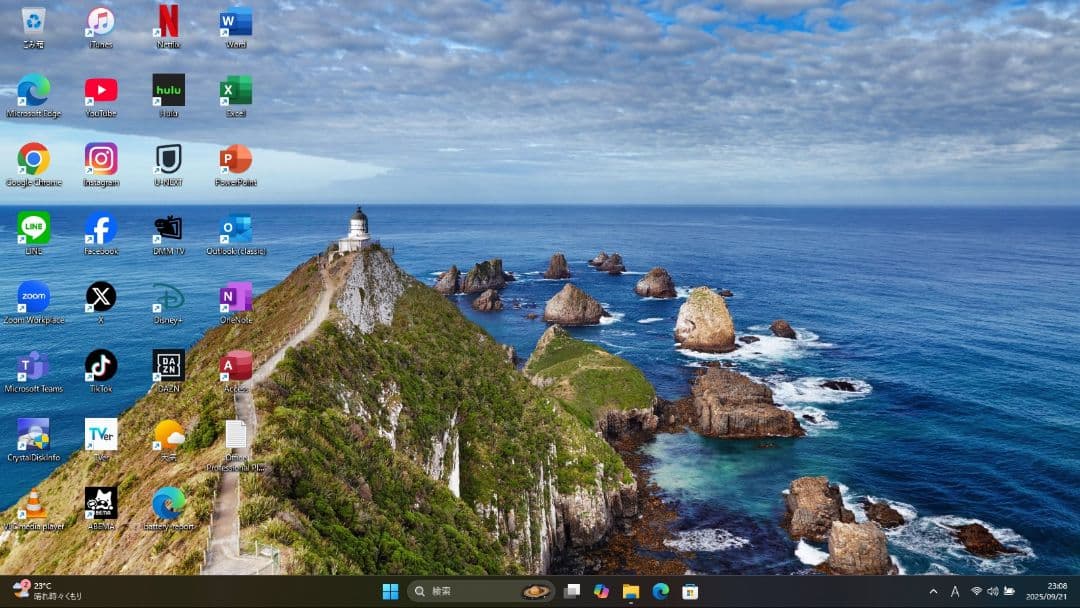Click the CrystalDiskInfo shortcut

[x=33, y=436]
